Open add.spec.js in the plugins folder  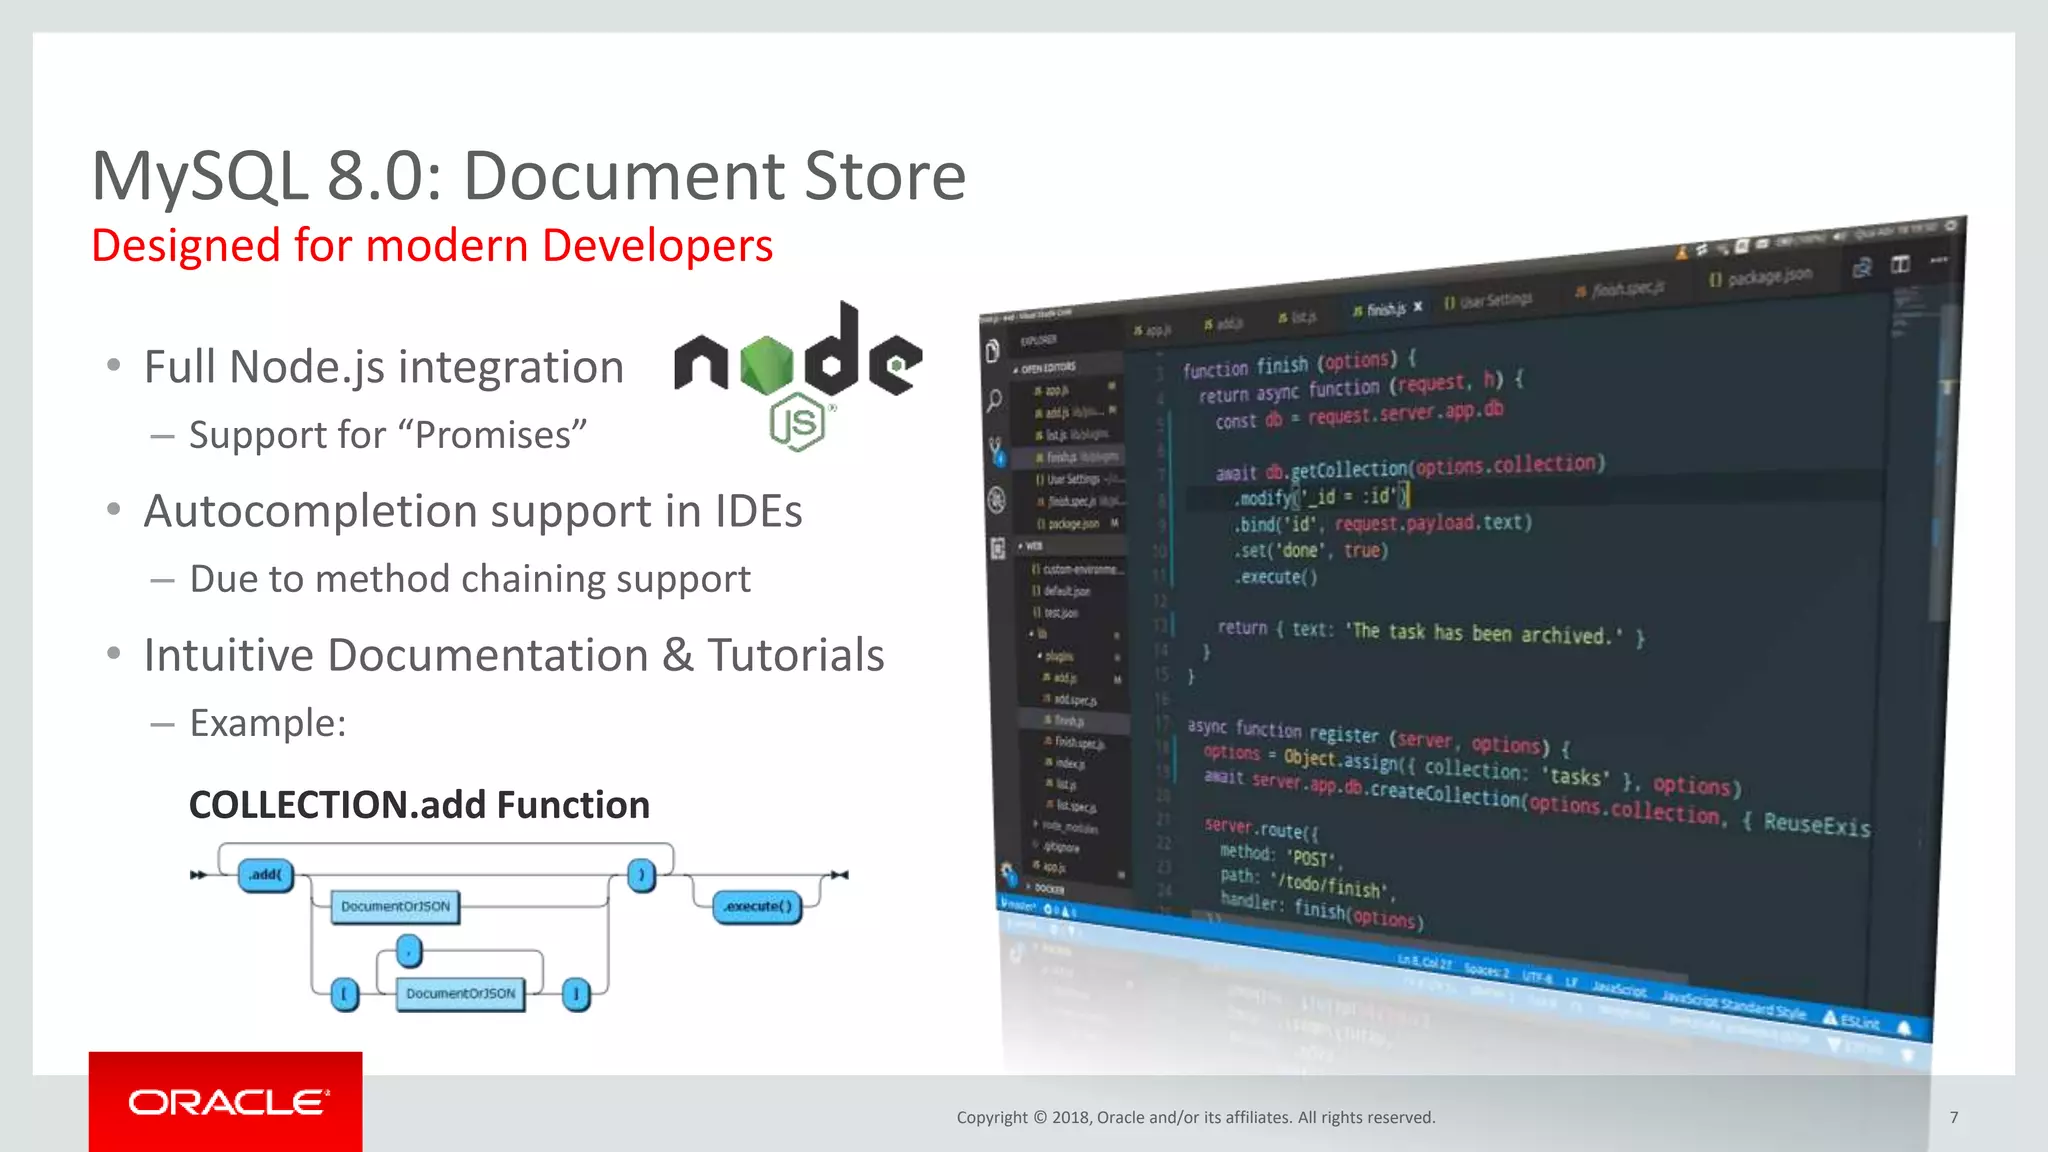click(1071, 699)
